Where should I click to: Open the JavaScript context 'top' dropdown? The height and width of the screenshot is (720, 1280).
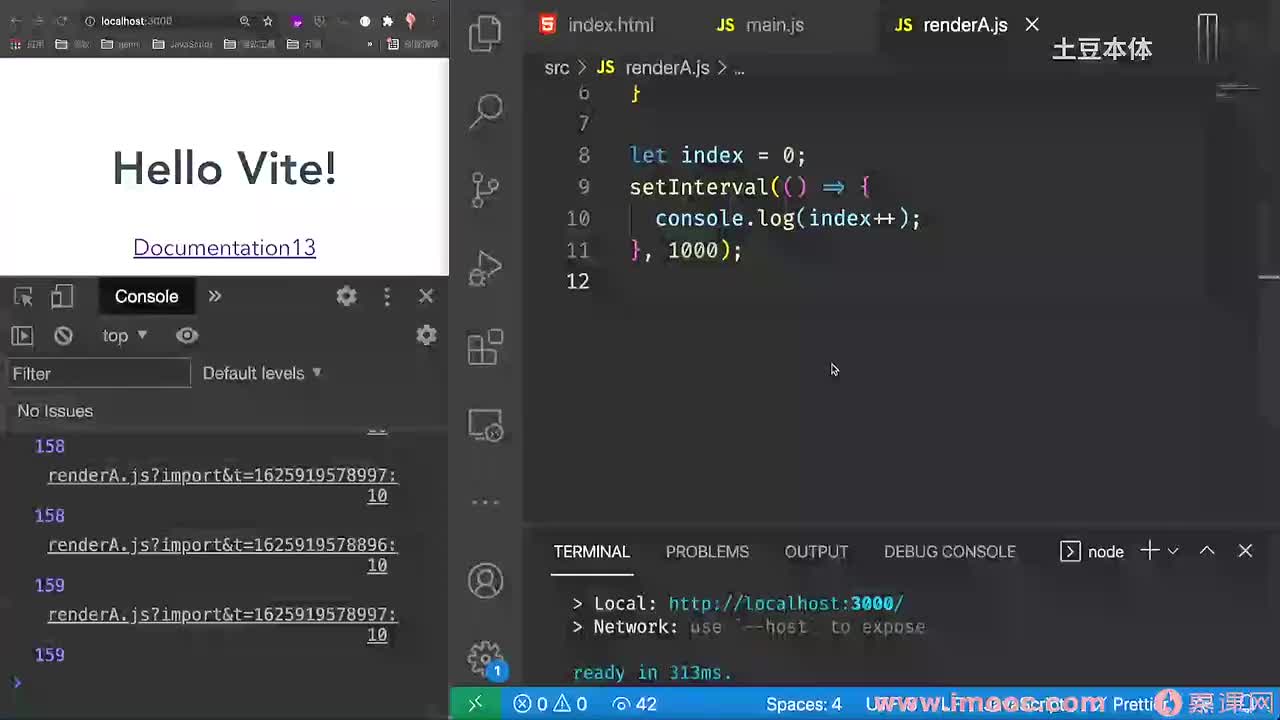pyautogui.click(x=125, y=336)
